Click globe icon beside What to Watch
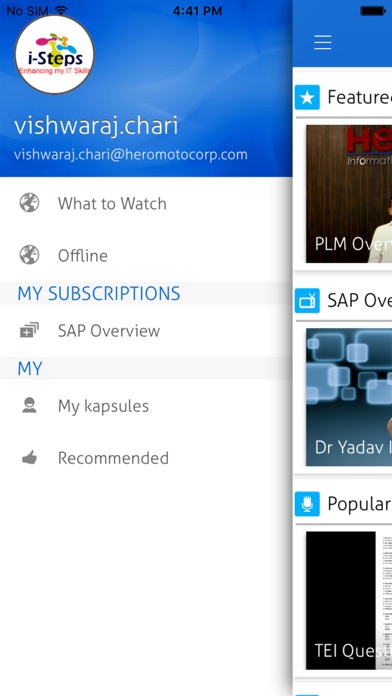Screen dimensions: 392x696 click(29, 203)
